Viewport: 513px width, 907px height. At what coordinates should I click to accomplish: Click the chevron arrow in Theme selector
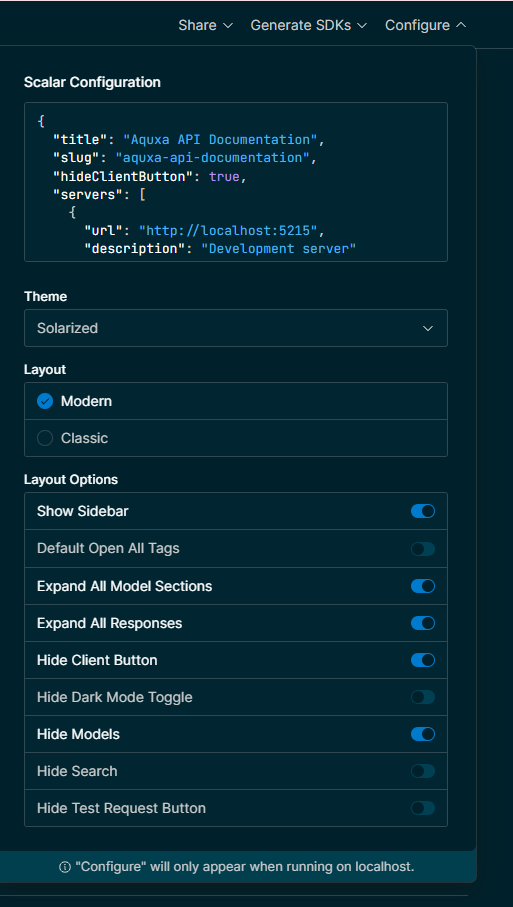[428, 328]
